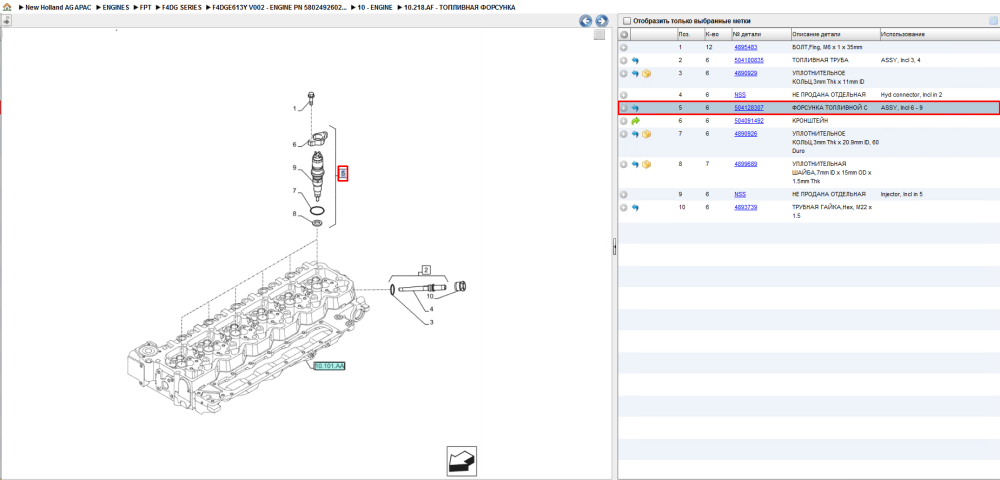Click blue arrow icon on part 504128307 row

635,108
